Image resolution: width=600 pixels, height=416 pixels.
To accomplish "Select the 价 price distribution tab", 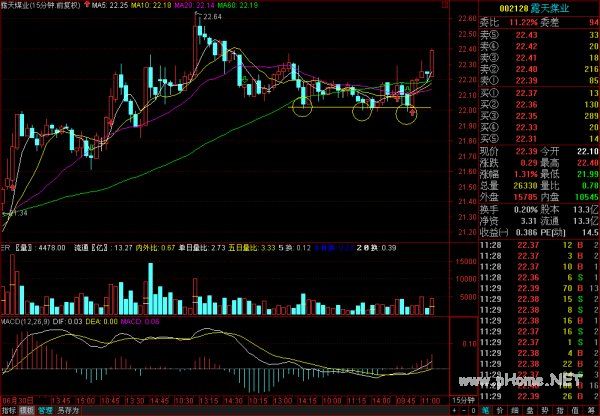I will coord(501,411).
